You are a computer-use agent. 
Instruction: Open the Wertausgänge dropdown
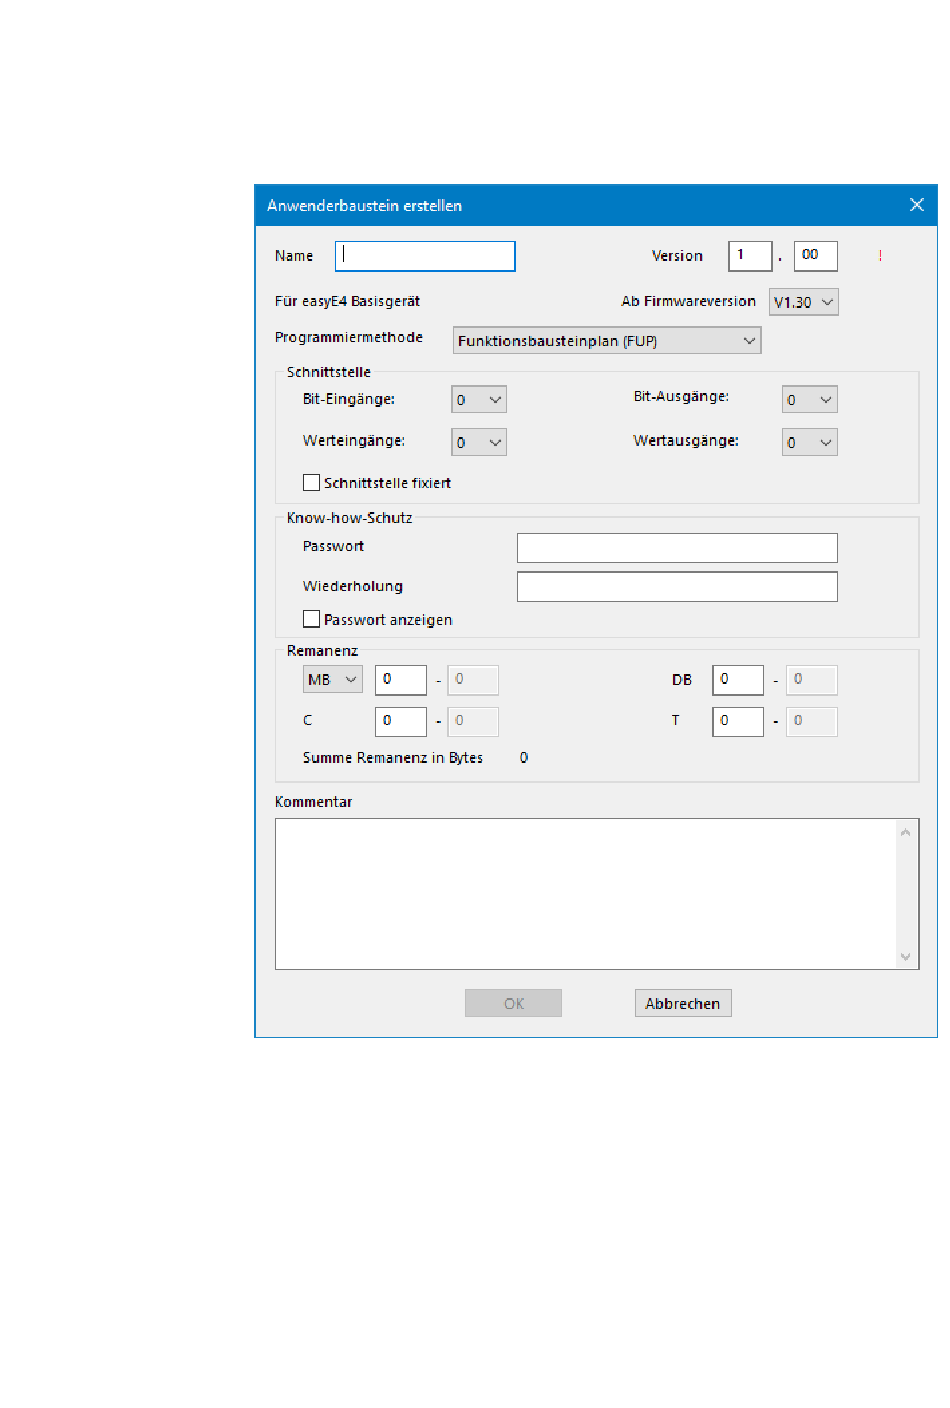point(809,442)
